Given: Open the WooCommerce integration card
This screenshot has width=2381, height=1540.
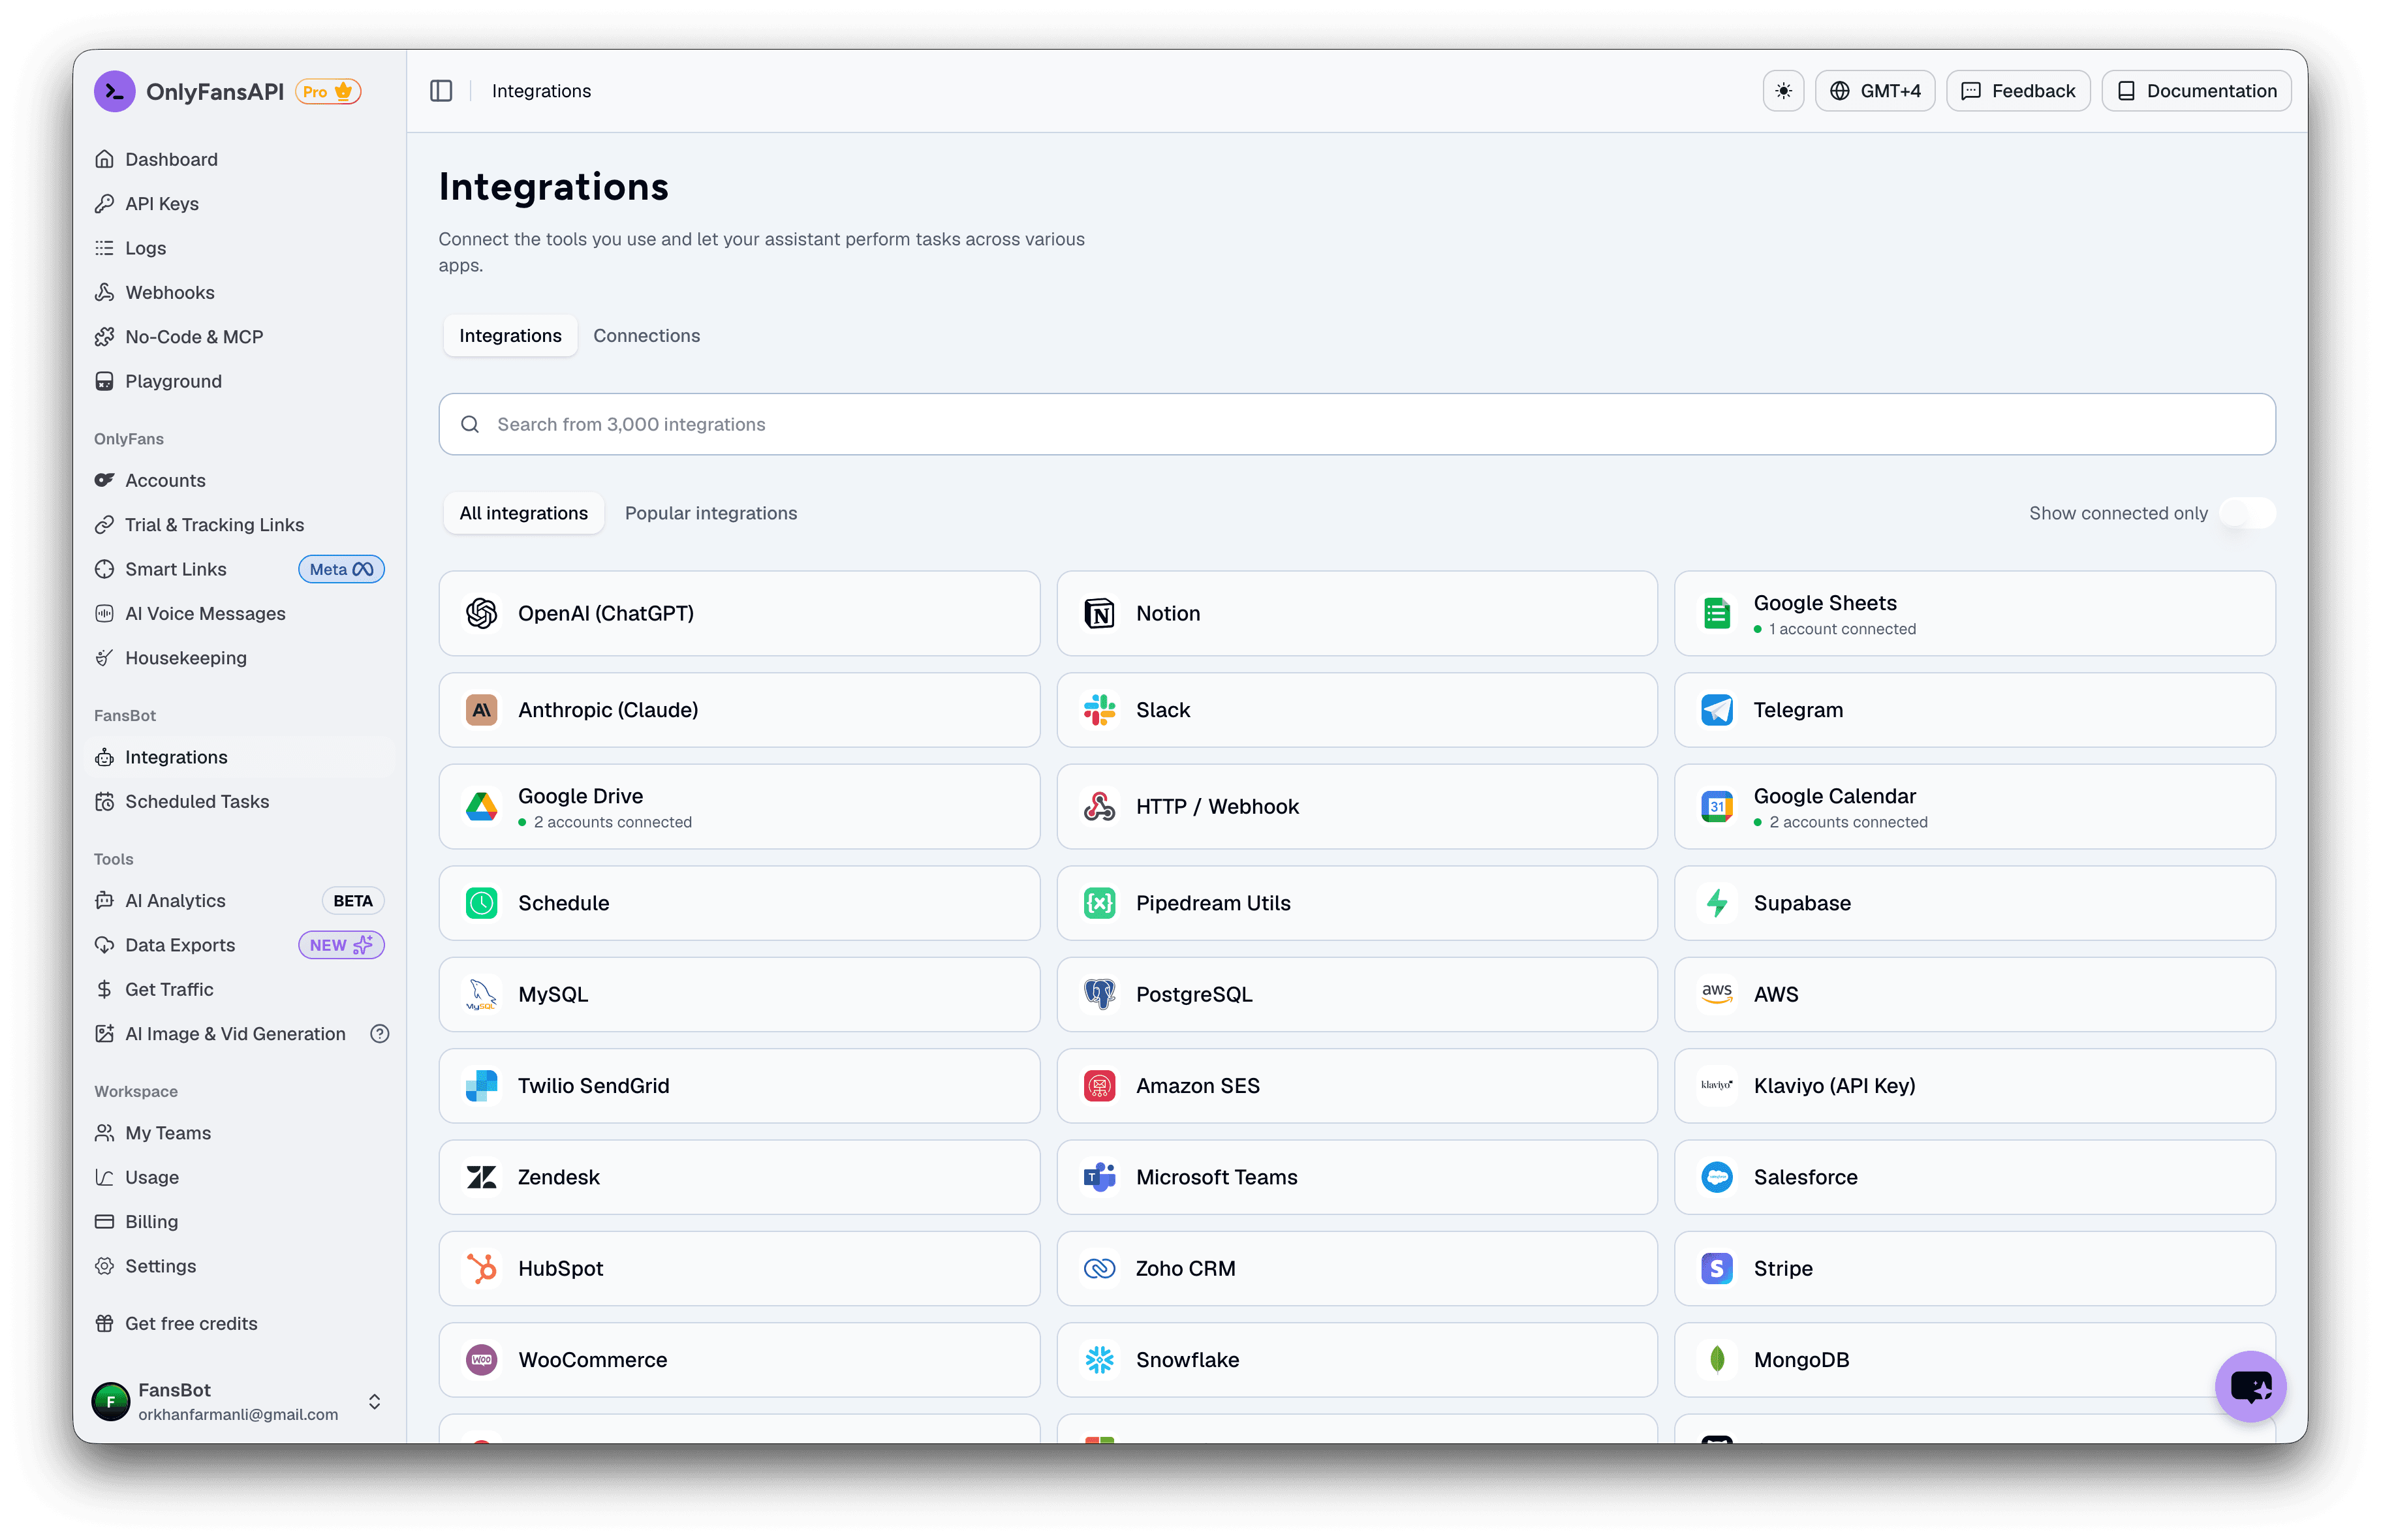Looking at the screenshot, I should pyautogui.click(x=739, y=1360).
